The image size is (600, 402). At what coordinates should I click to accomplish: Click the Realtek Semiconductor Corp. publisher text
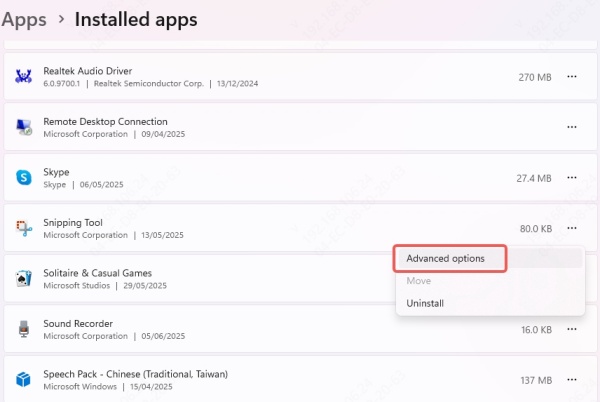(x=149, y=83)
